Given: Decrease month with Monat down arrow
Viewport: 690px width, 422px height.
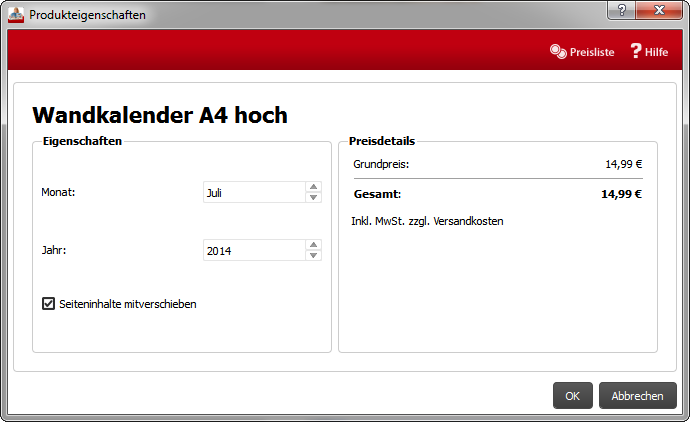Looking at the screenshot, I should 313,197.
